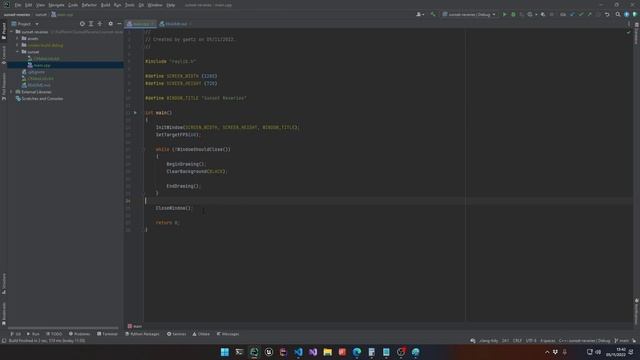Open the account profile dropdown
640x360 pixels.
pyautogui.click(x=420, y=14)
